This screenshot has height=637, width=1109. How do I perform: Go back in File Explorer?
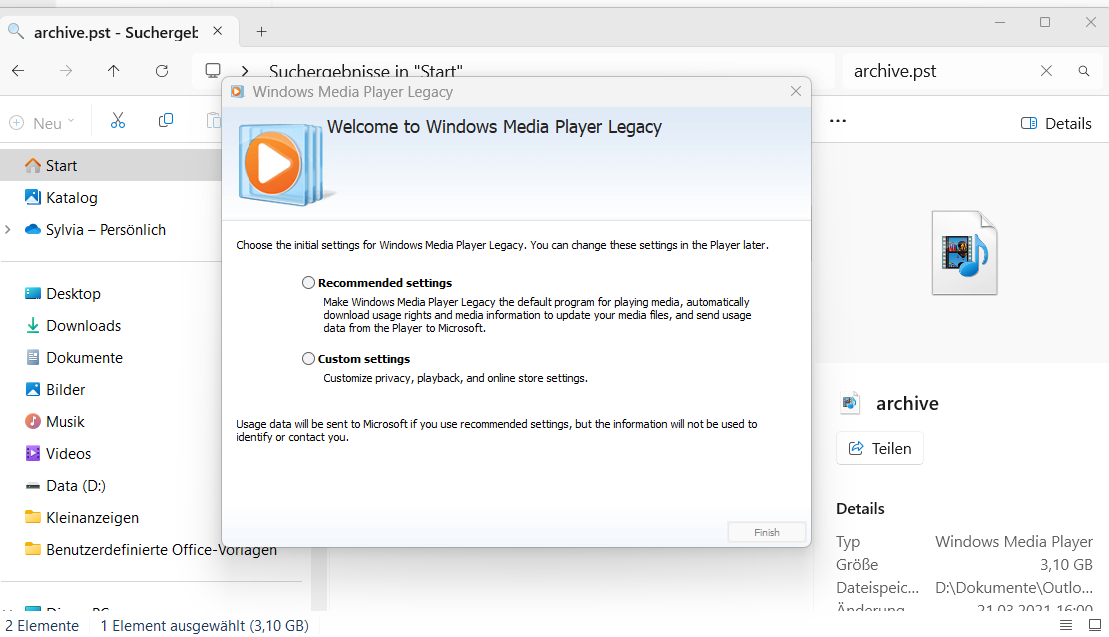(x=18, y=71)
